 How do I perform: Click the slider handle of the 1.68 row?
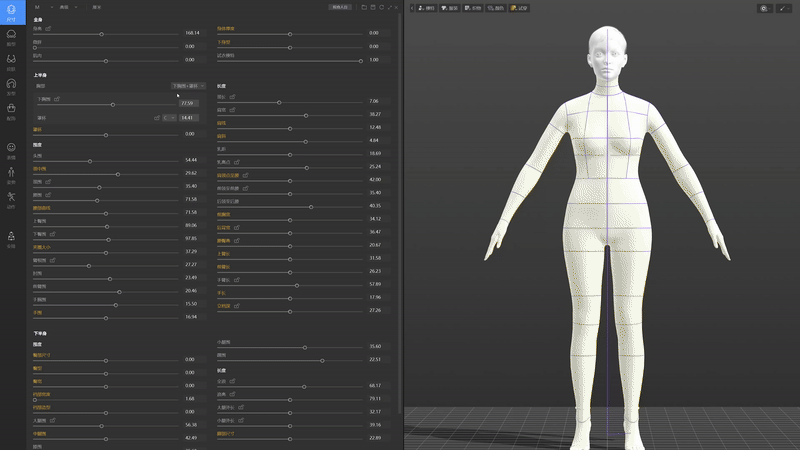35,400
